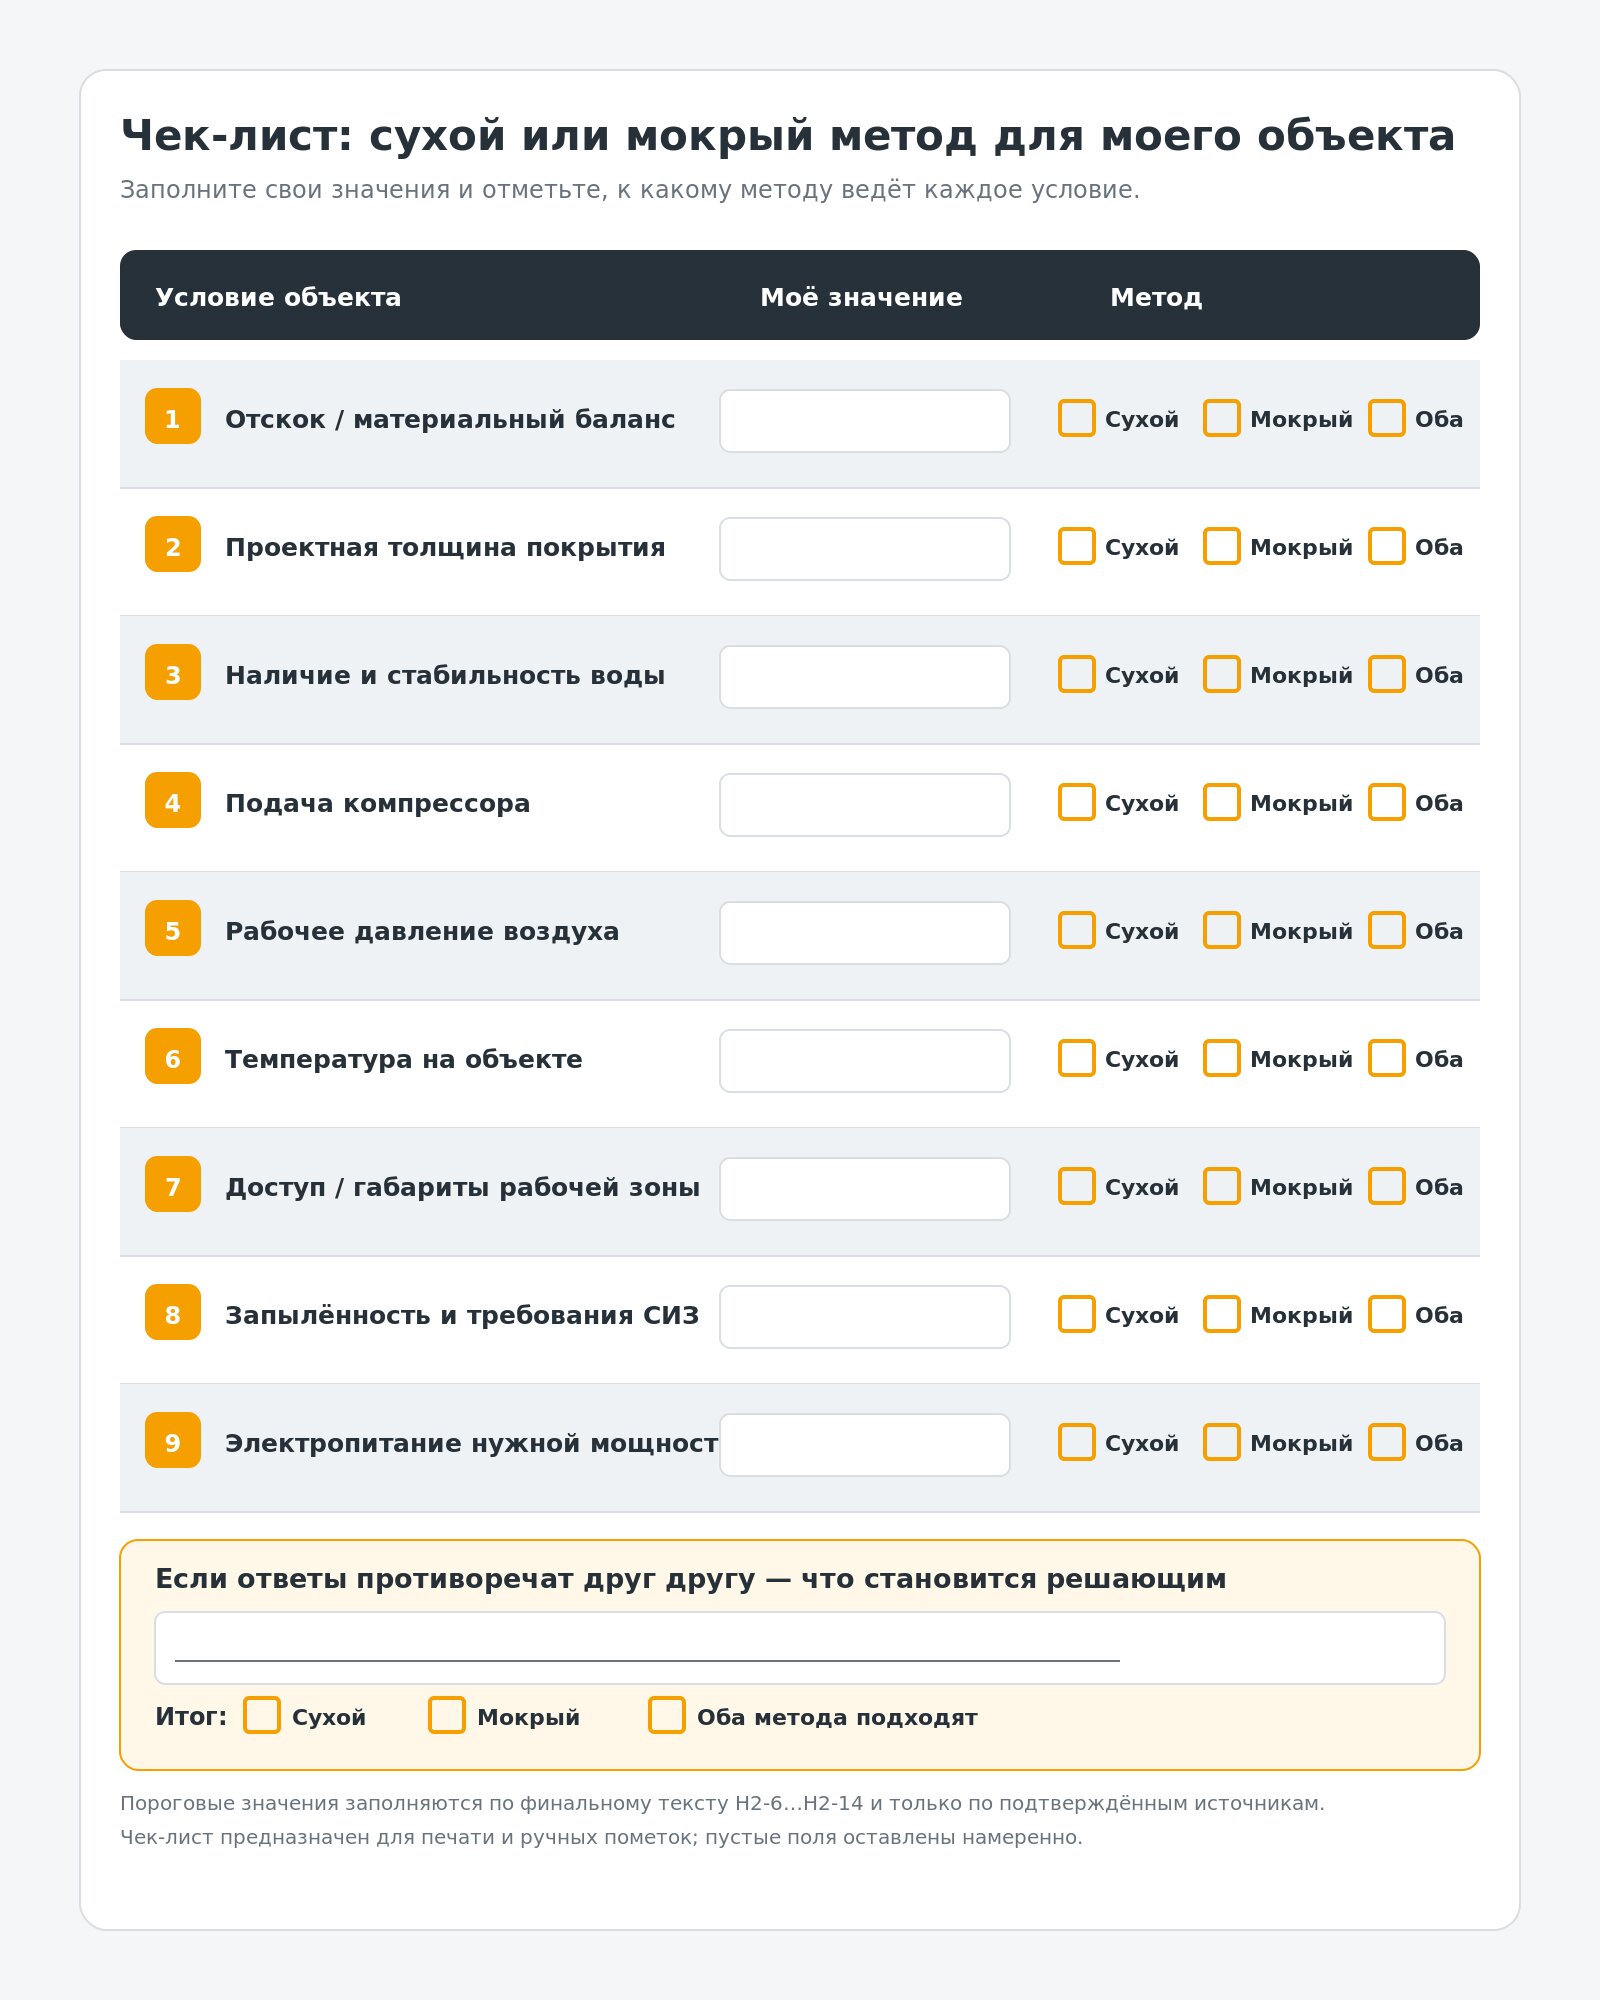Check the Итог Сухой box
Screen dimensions: 1600x2000
pyautogui.click(x=262, y=1715)
